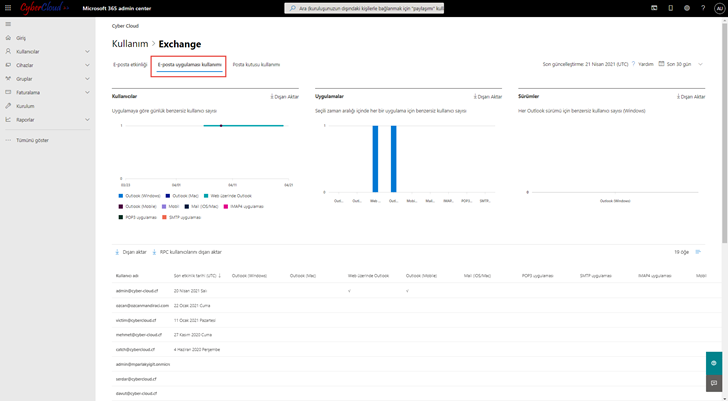Click the ellipsis icon beside Tümünü göster

click(8, 140)
